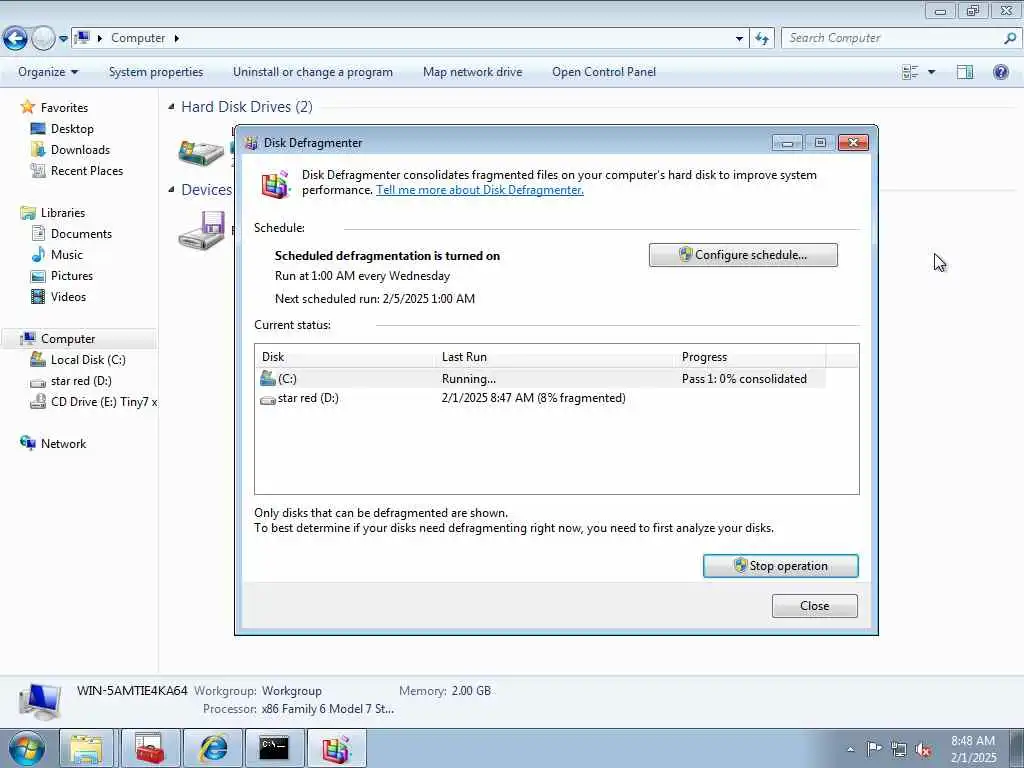Toggle the preview pane icon
The image size is (1024, 768).
click(x=965, y=72)
